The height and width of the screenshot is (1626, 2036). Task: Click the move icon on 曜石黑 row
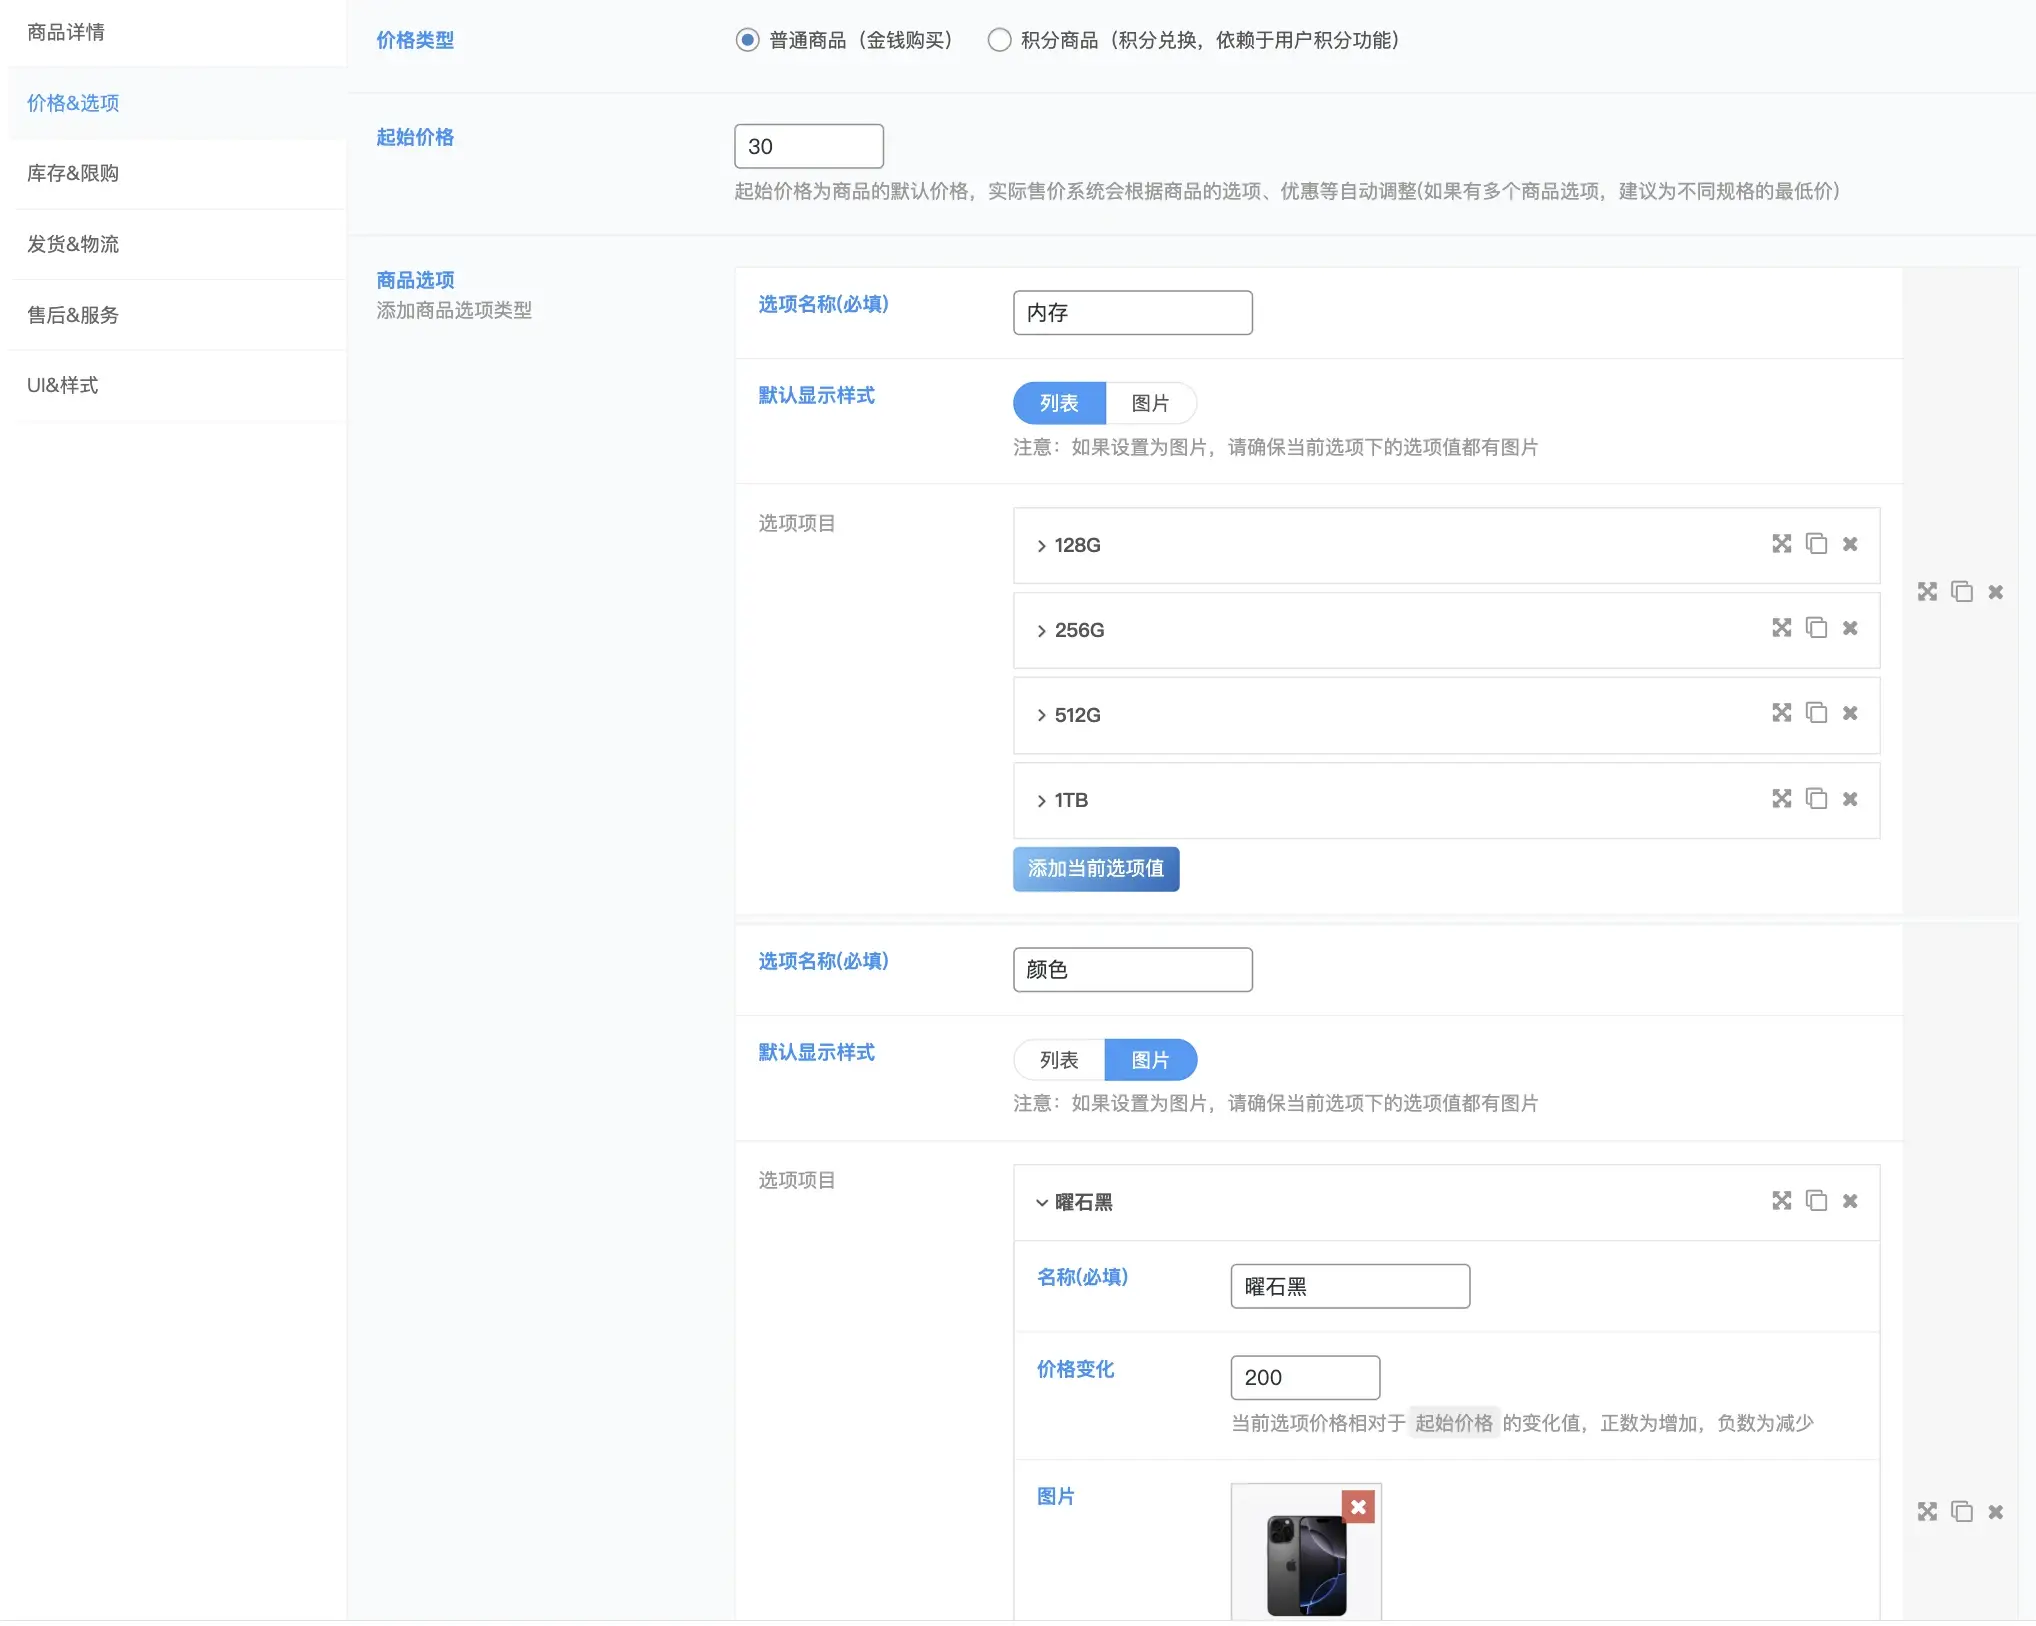pyautogui.click(x=1781, y=1201)
